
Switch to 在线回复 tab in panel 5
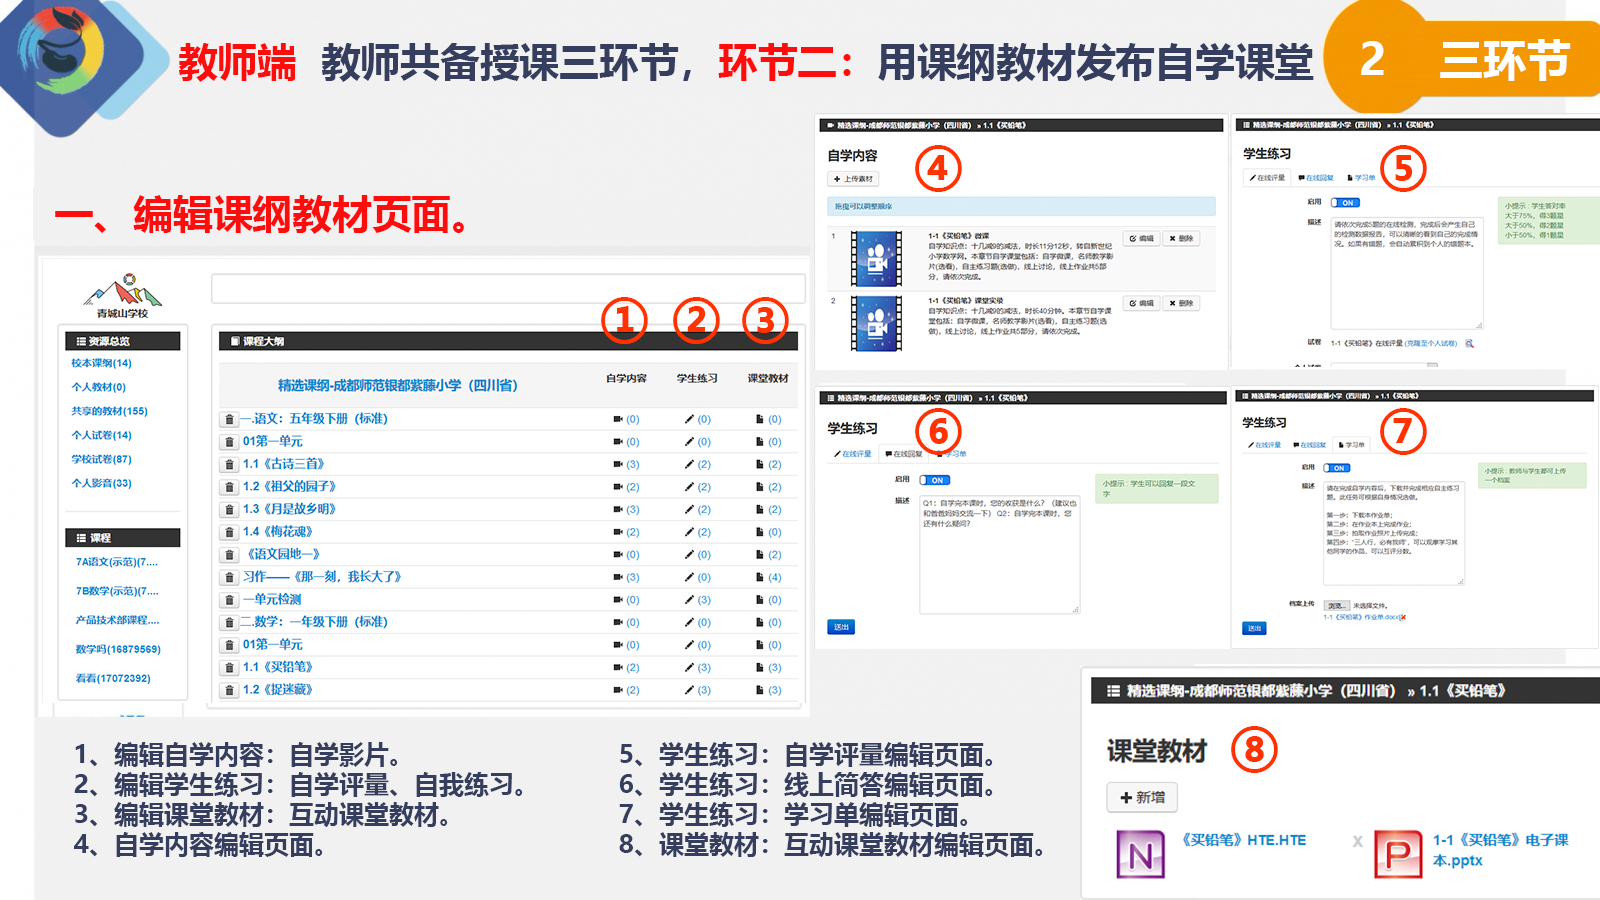[1316, 178]
